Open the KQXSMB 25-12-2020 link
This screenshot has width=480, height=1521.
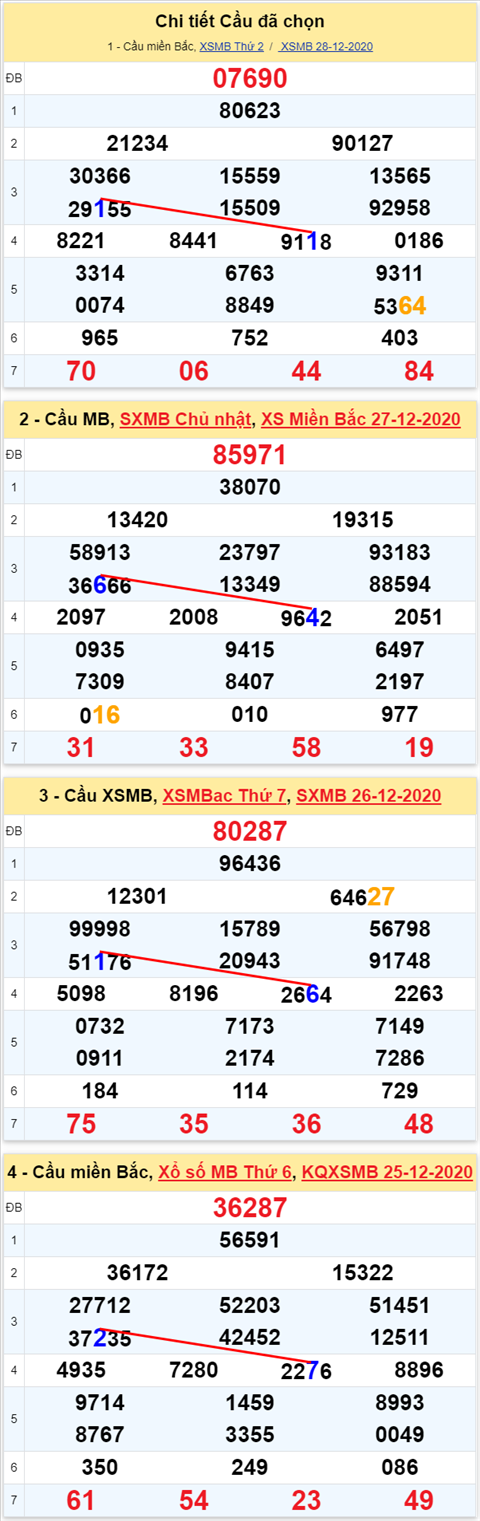[387, 1172]
